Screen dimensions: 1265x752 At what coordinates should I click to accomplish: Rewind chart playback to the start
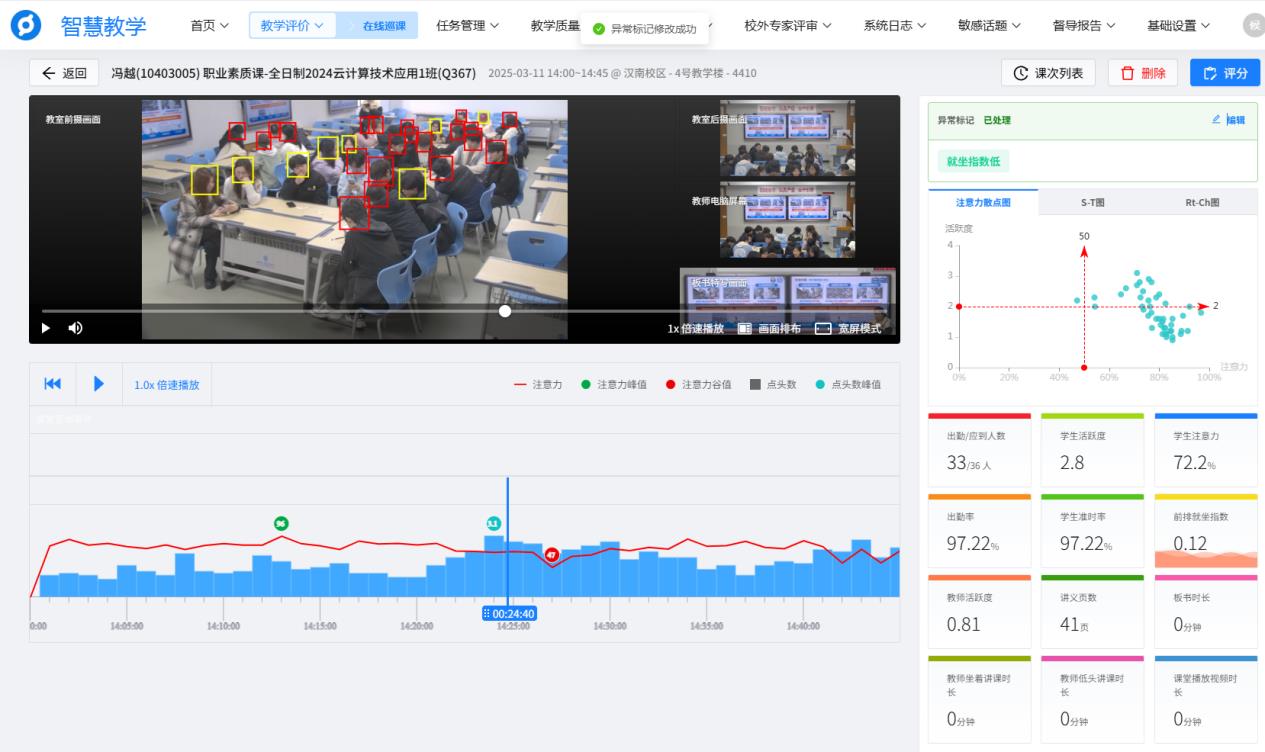click(x=53, y=384)
